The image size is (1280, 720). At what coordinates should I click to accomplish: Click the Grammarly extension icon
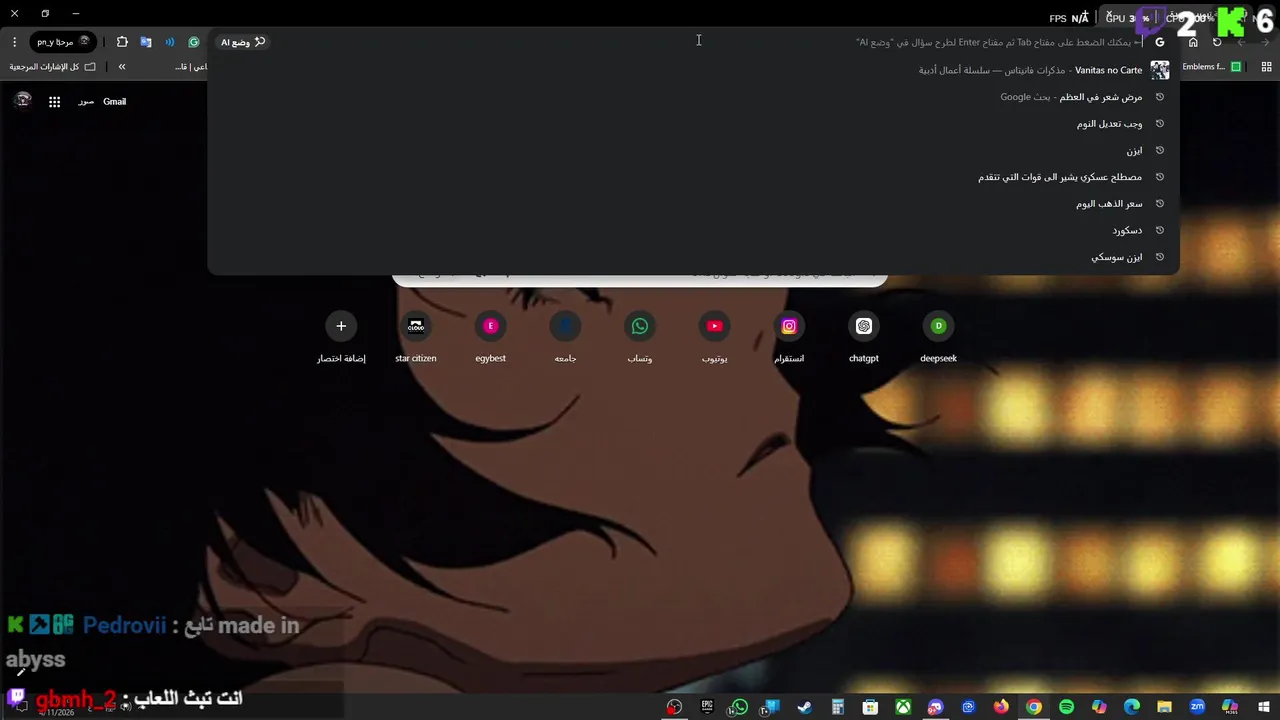pyautogui.click(x=194, y=42)
